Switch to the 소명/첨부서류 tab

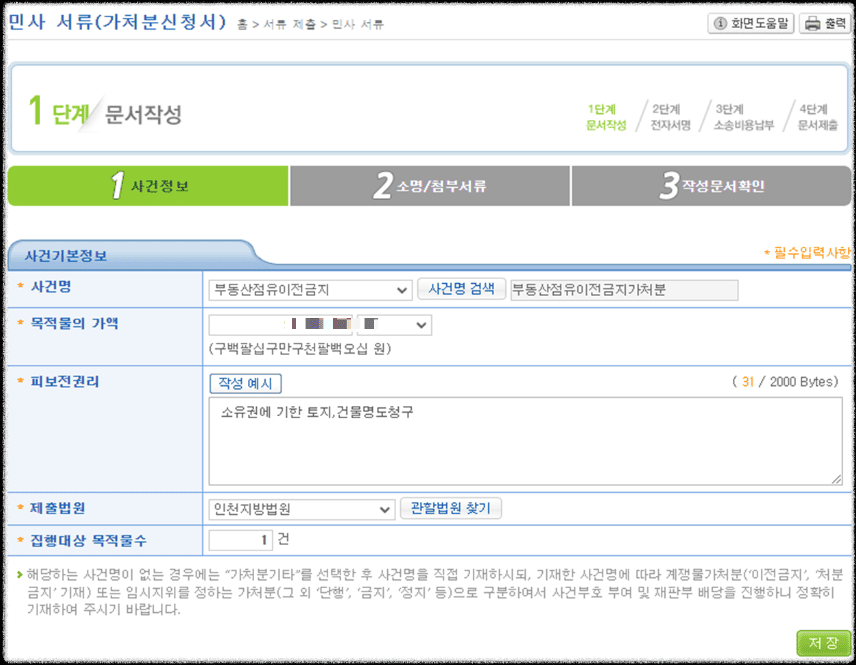(428, 185)
